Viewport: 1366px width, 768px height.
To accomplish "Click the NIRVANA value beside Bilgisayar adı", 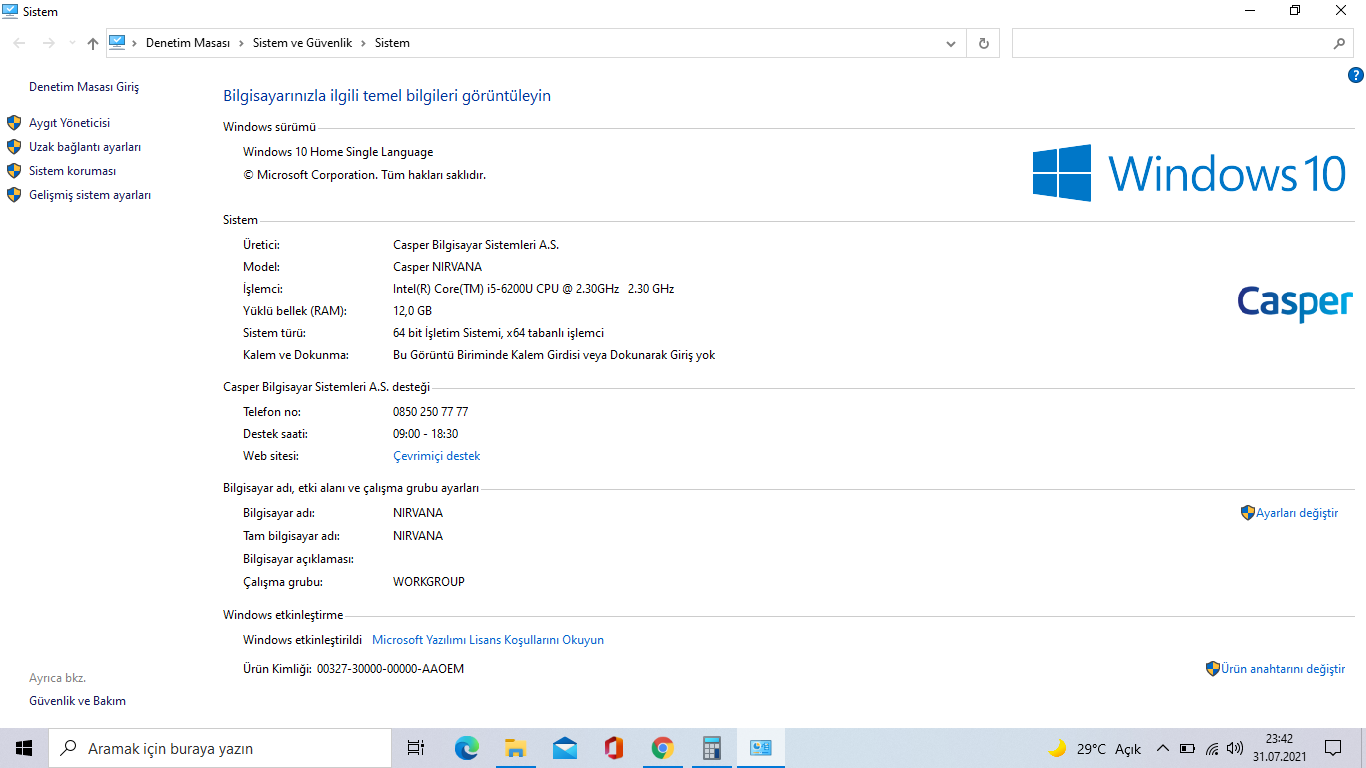I will click(418, 513).
